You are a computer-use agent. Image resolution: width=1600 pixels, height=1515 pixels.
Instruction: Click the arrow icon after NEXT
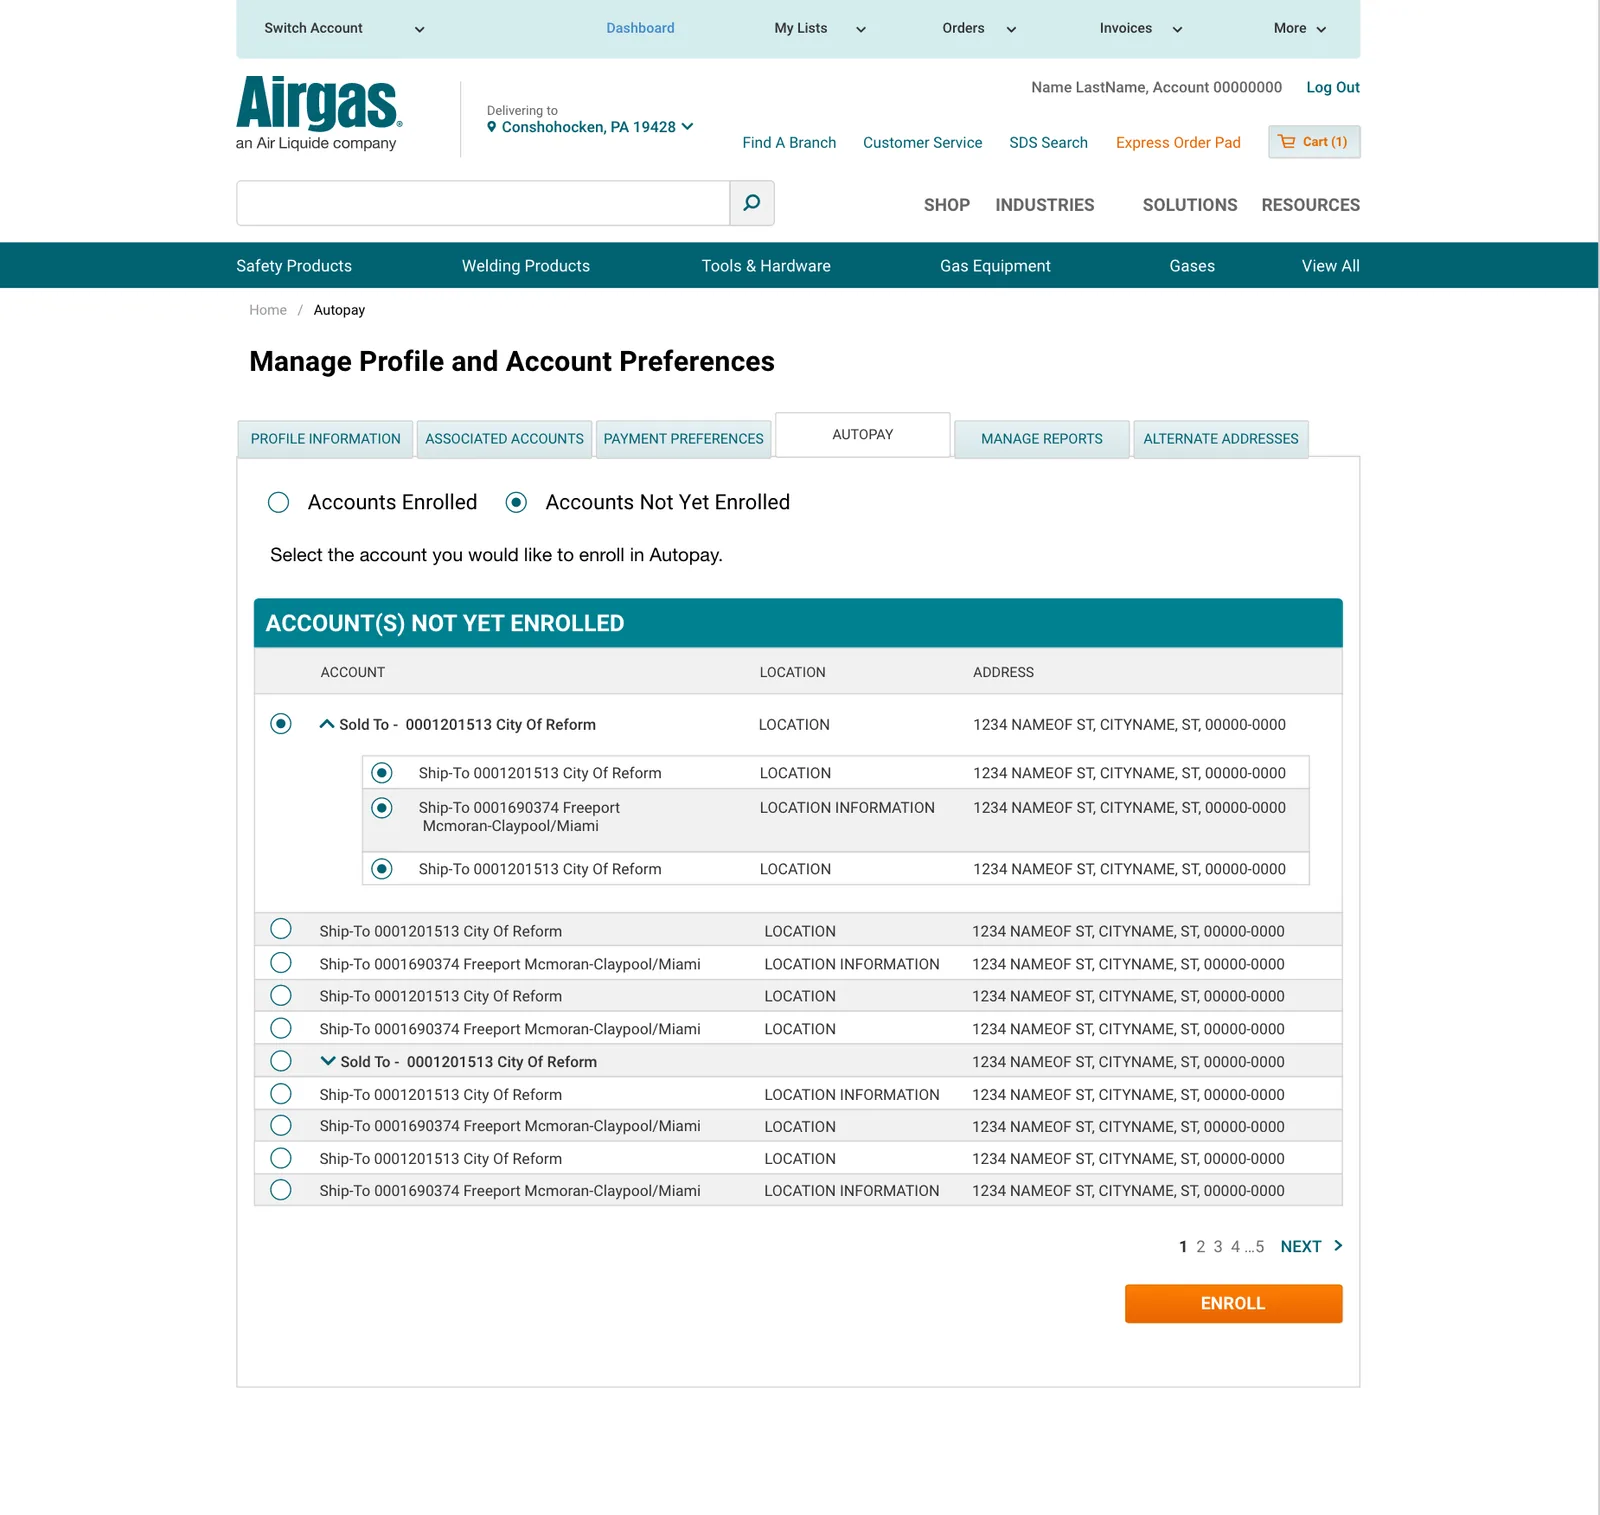[x=1338, y=1246]
